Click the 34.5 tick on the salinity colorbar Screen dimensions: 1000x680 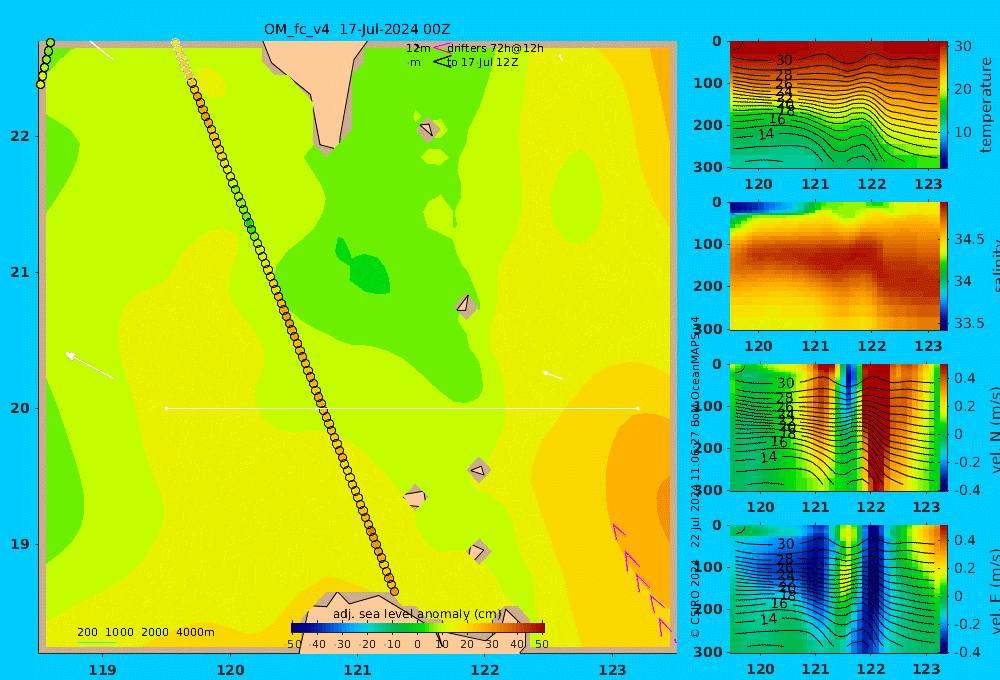[x=969, y=240]
